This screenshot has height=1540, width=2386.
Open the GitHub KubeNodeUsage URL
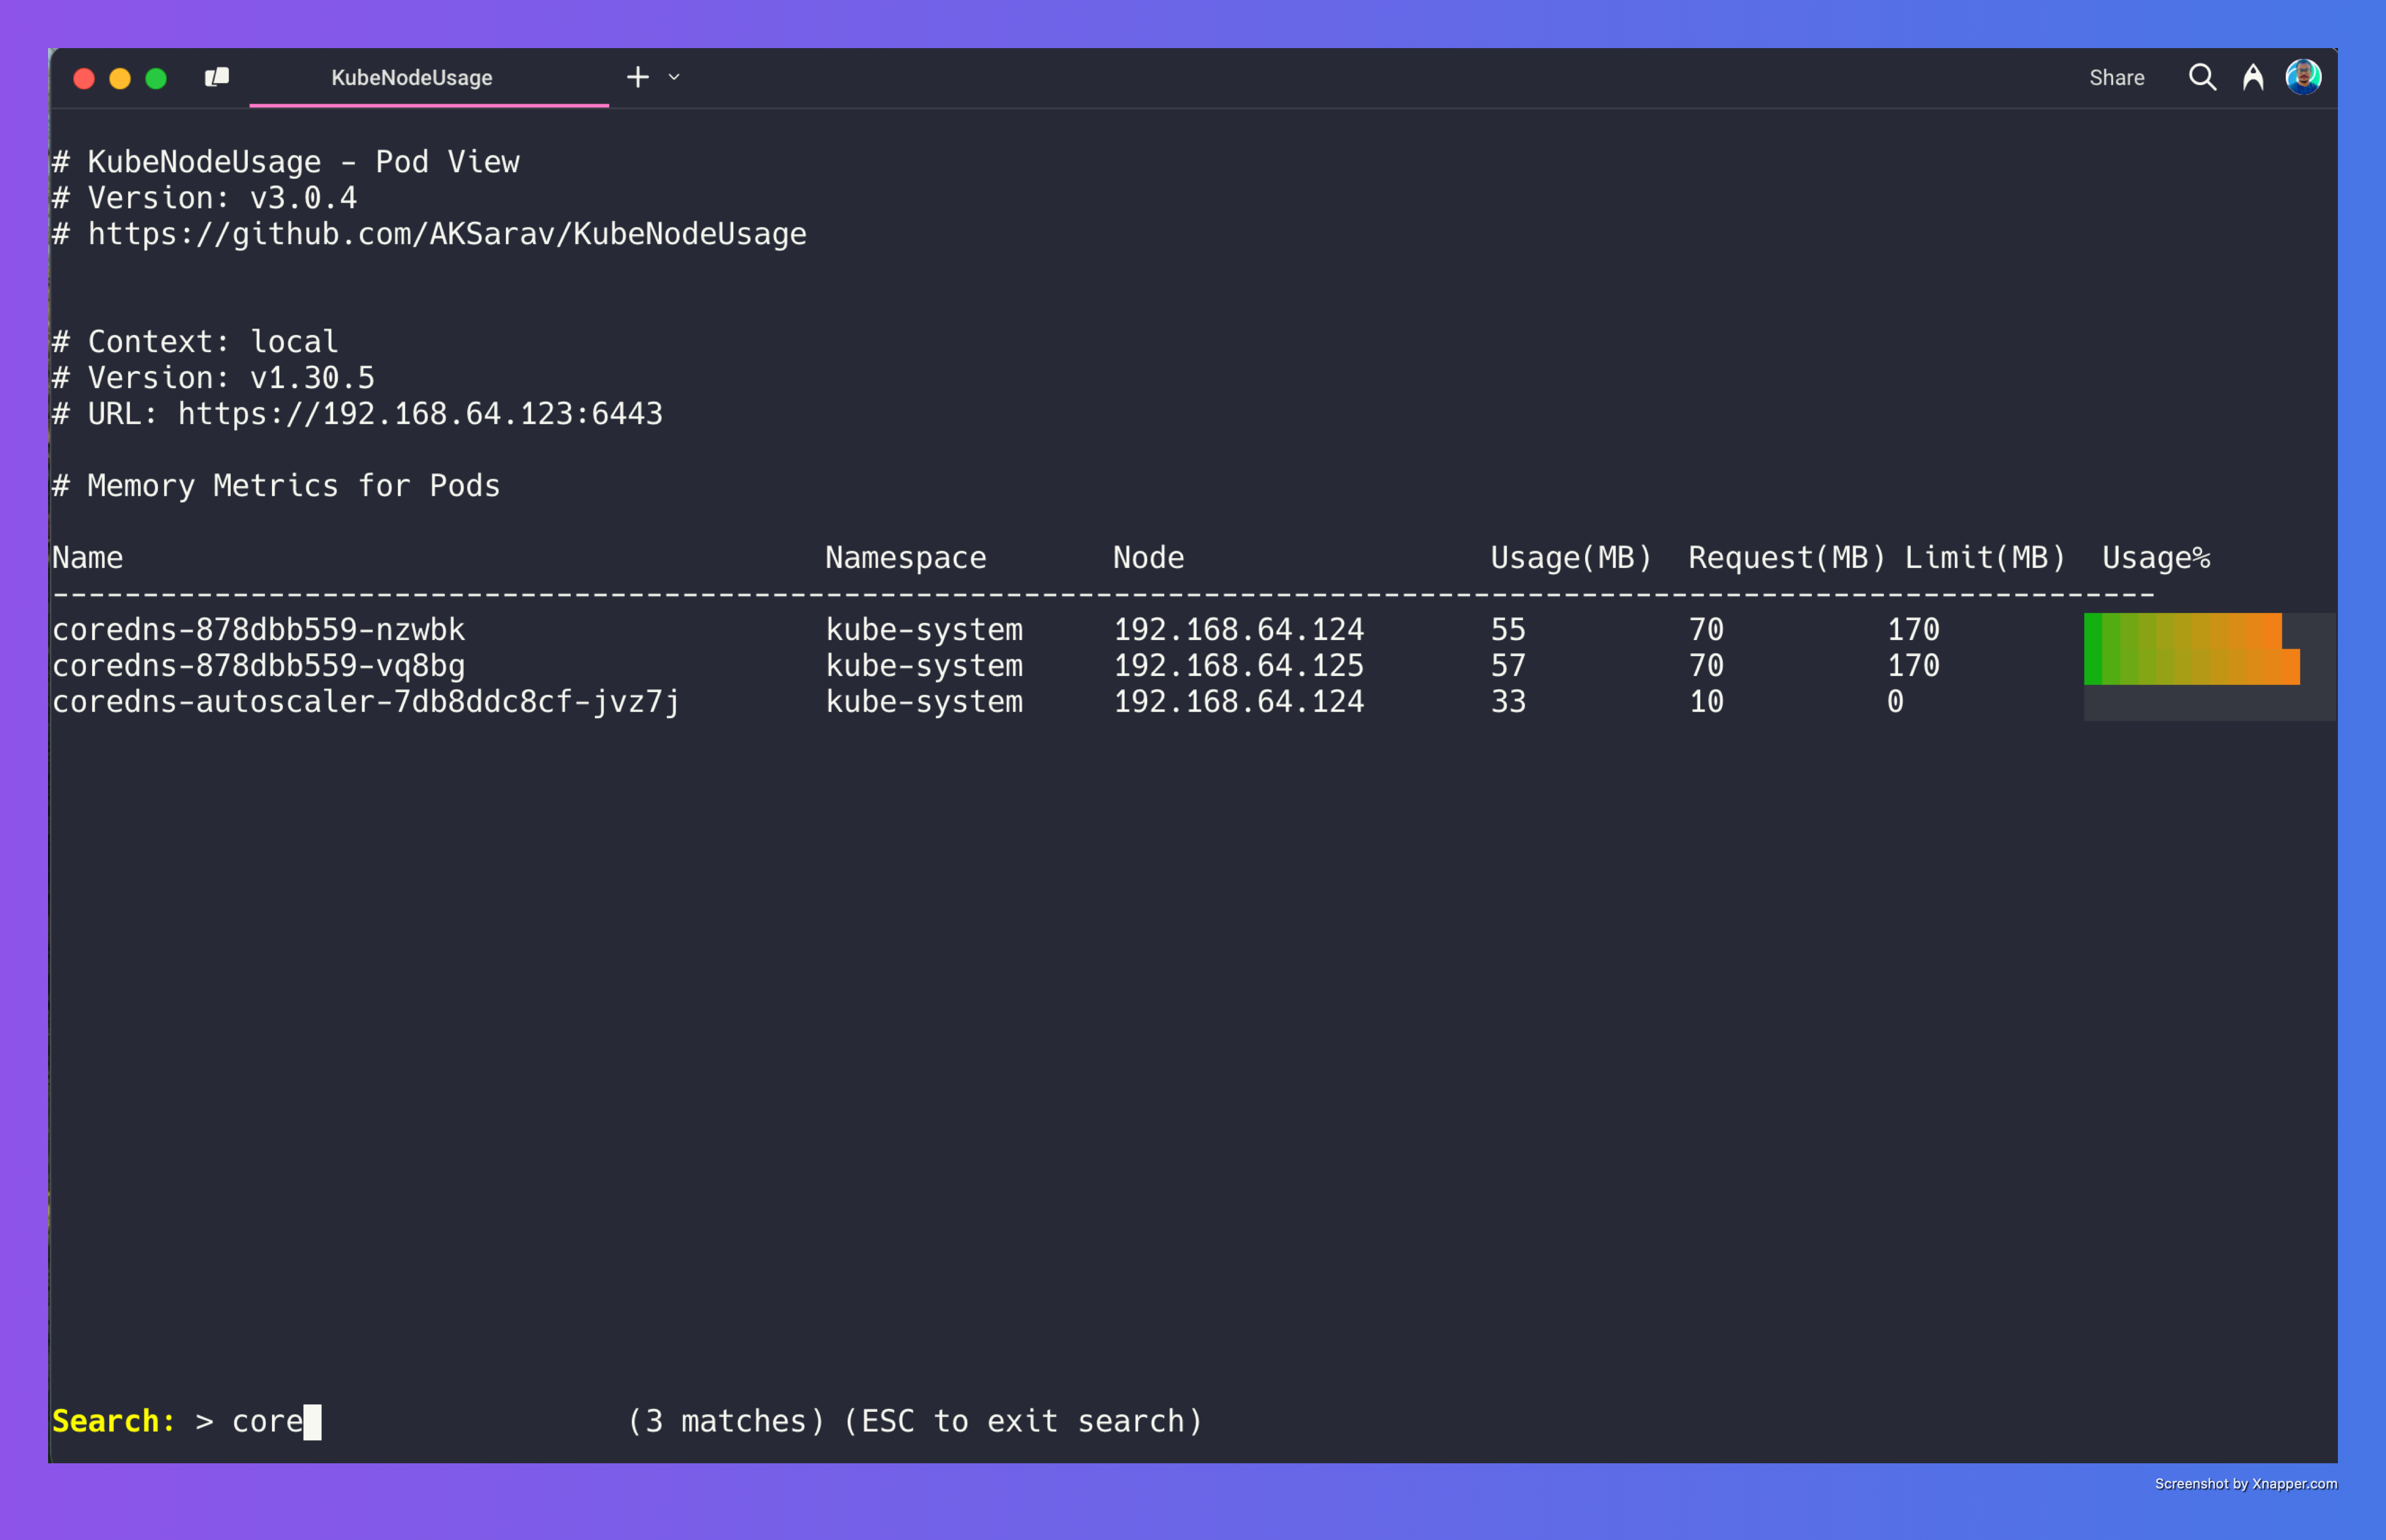pos(447,234)
